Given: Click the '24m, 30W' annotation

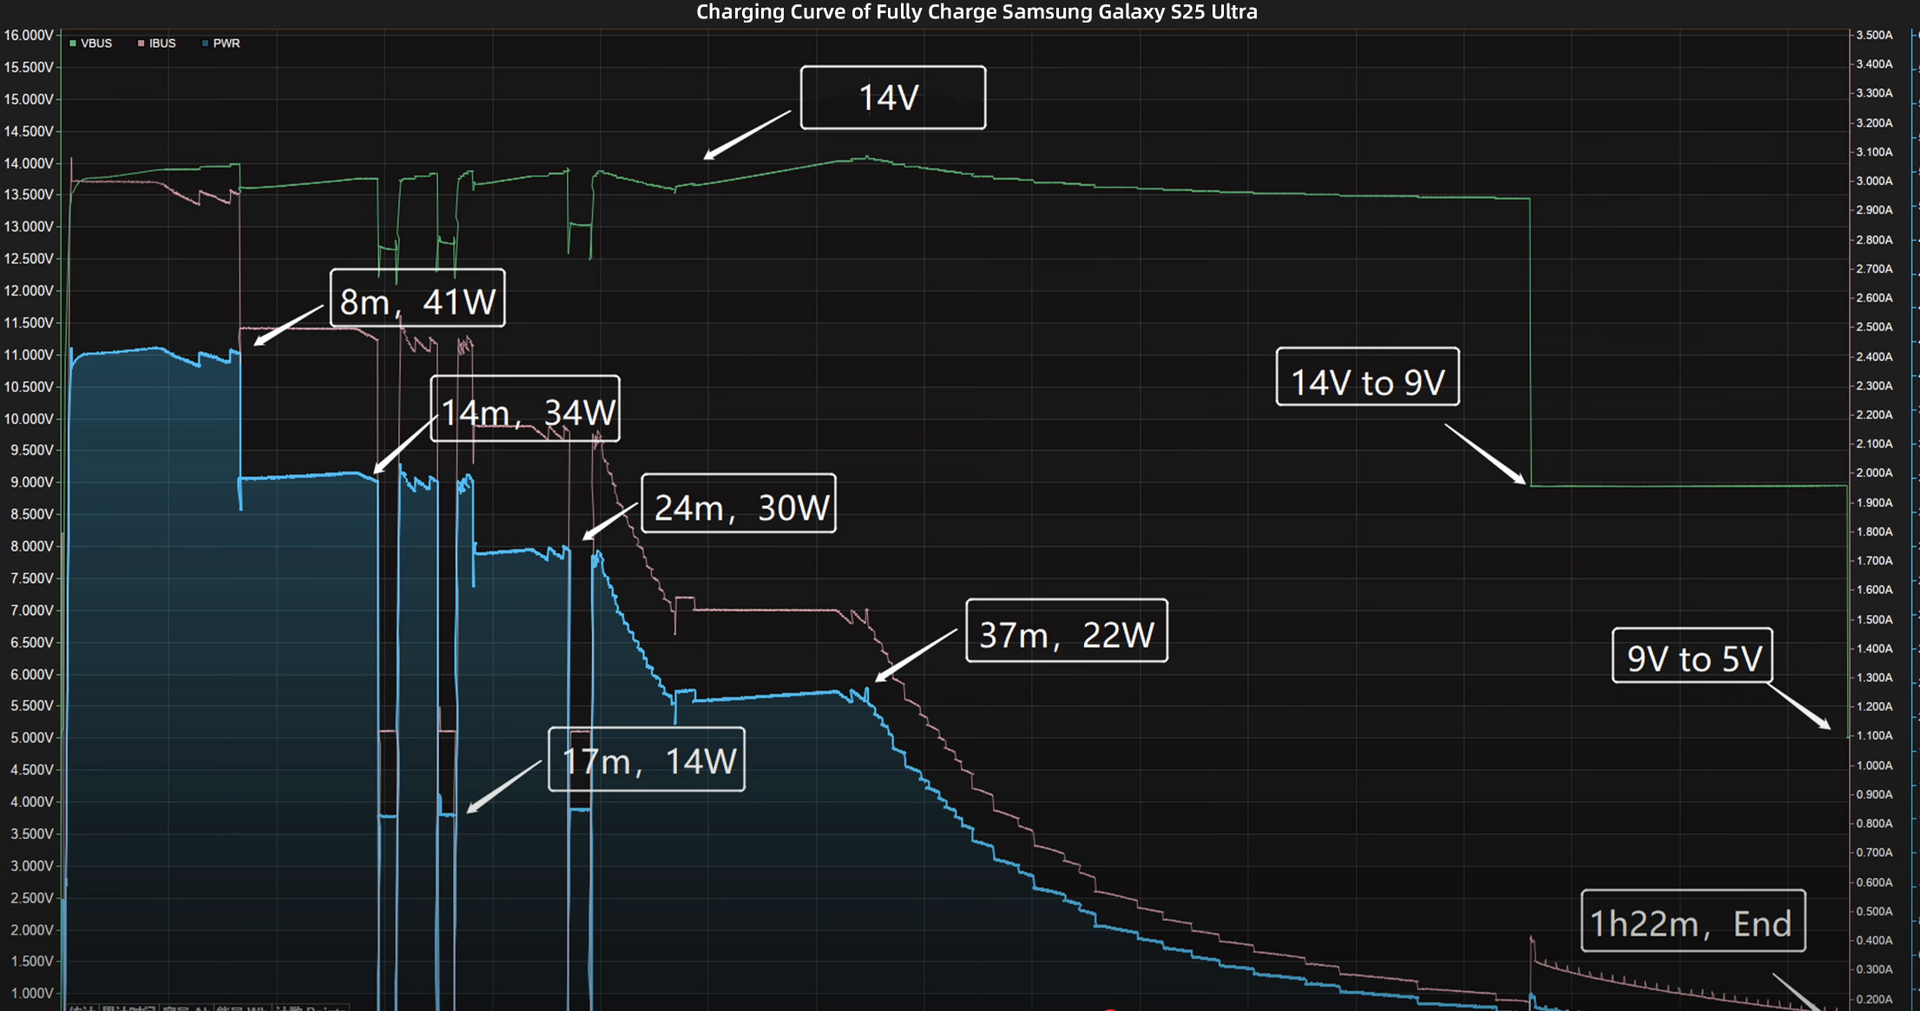Looking at the screenshot, I should (x=738, y=504).
